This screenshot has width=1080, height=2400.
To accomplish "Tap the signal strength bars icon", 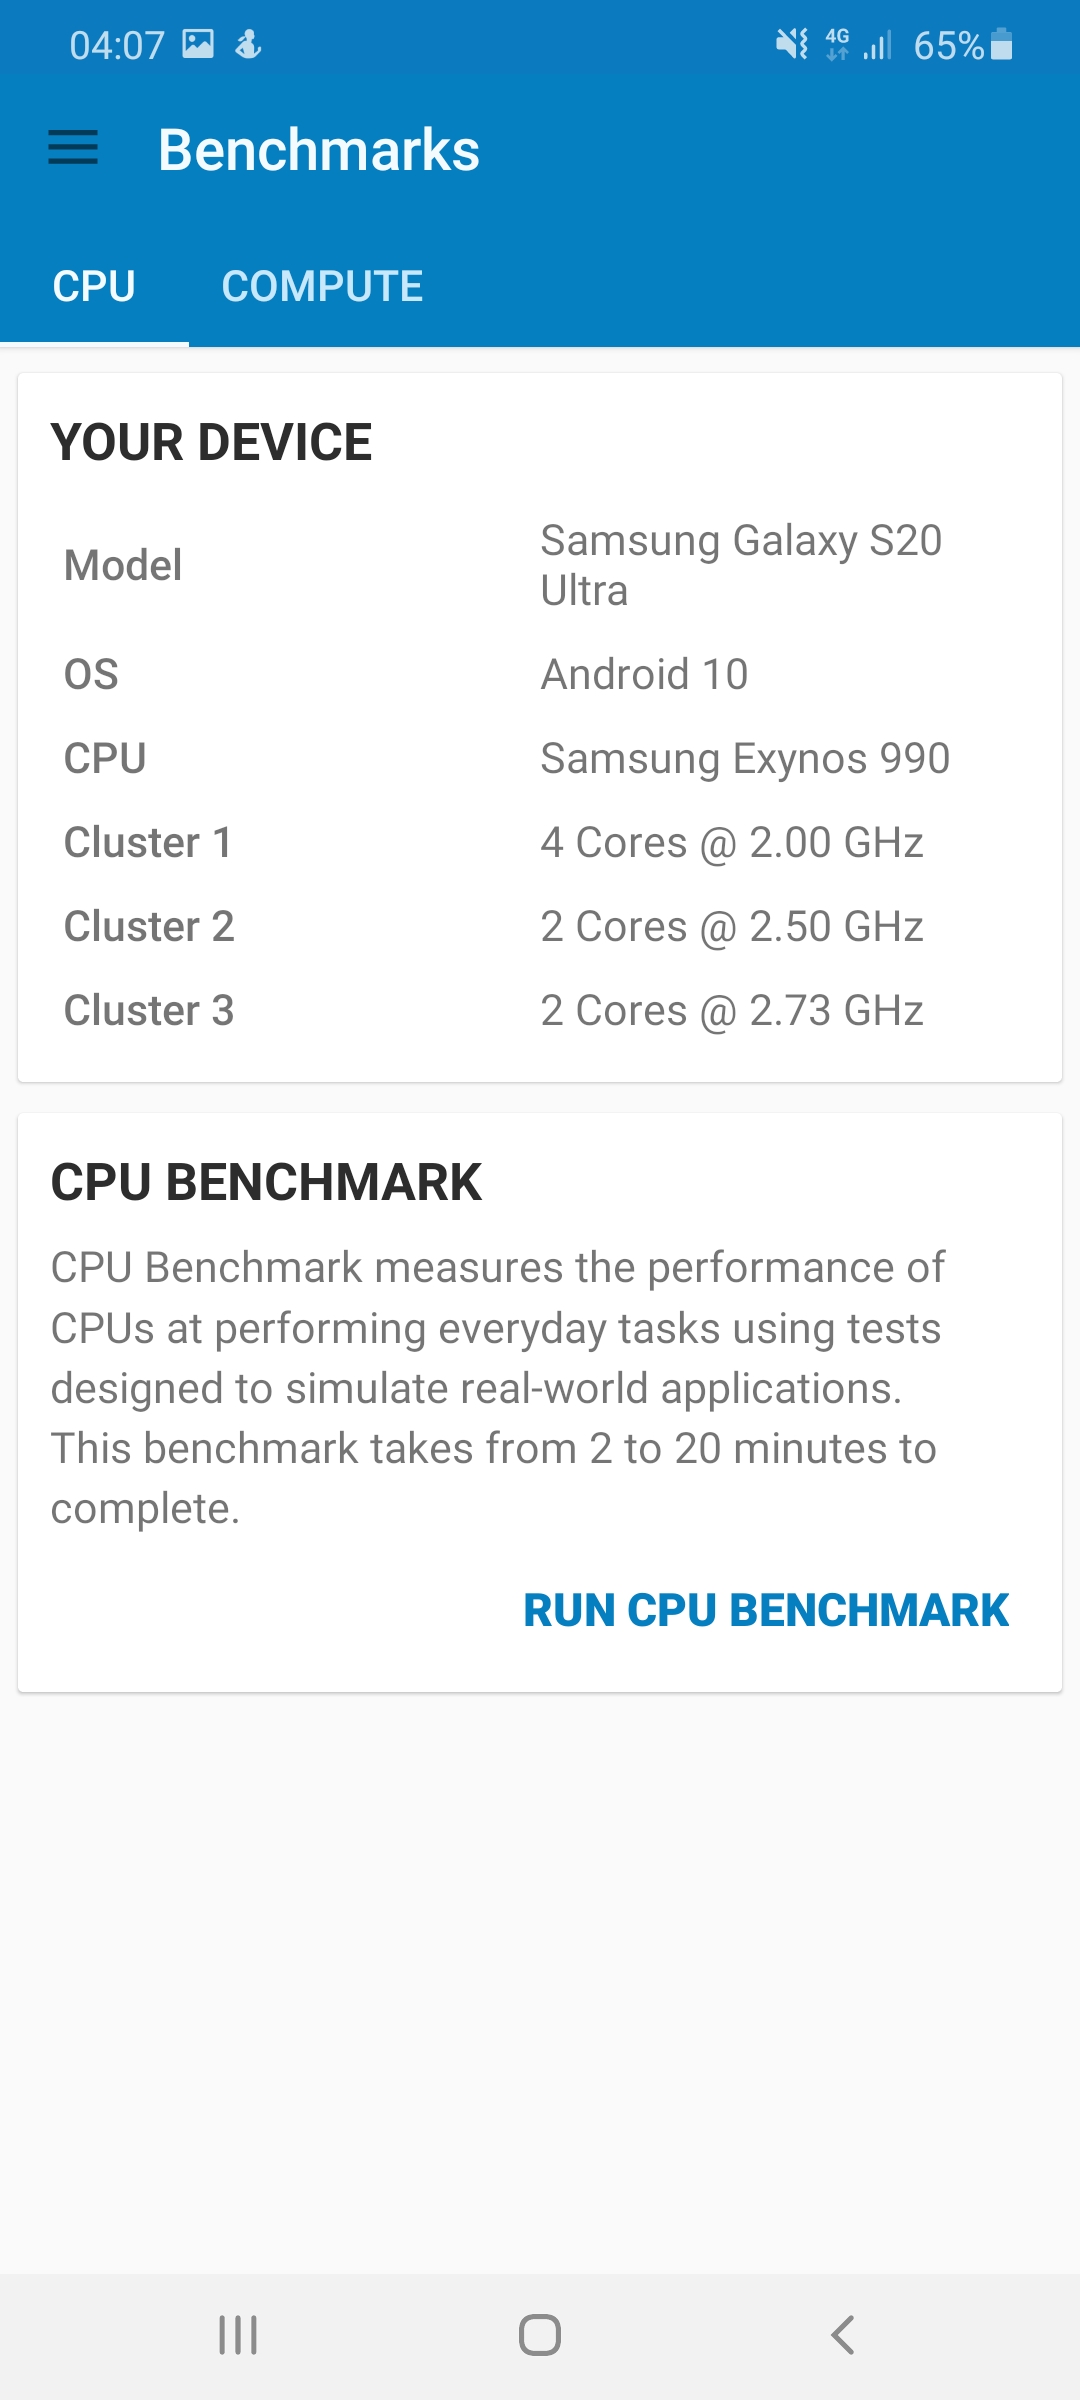I will [878, 45].
